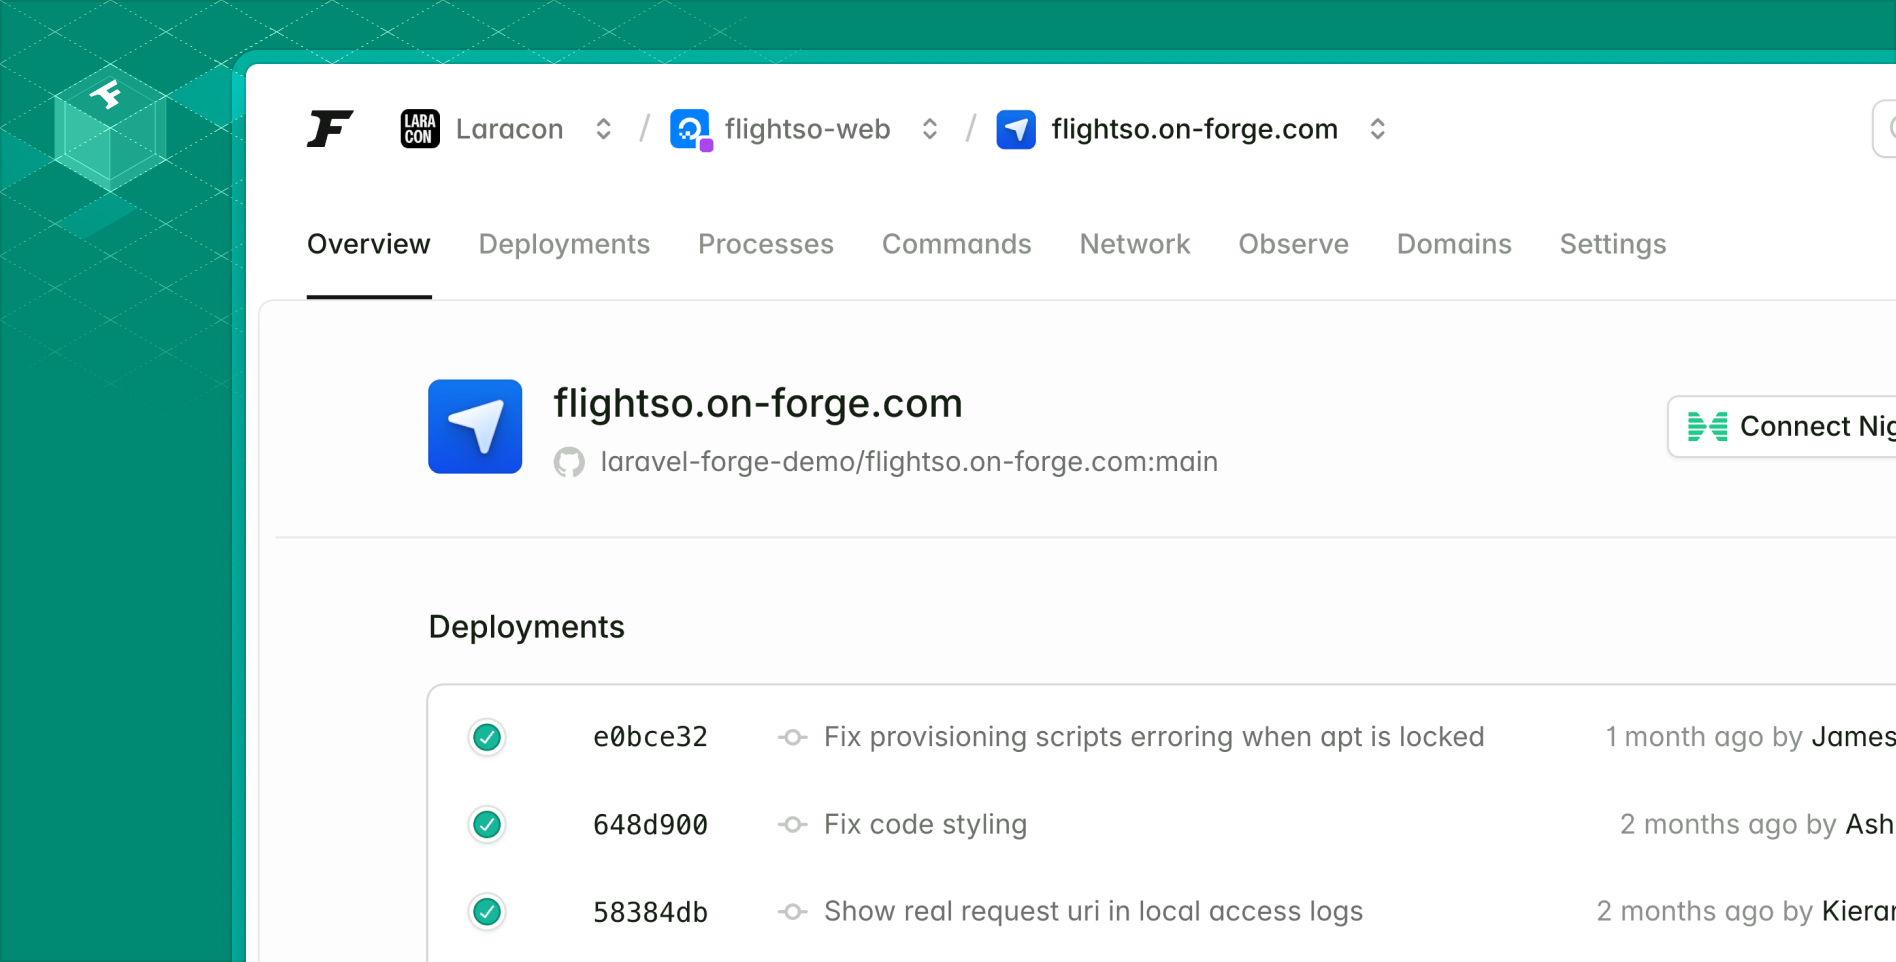Image resolution: width=1896 pixels, height=962 pixels.
Task: Click the Laravel Forge logo
Action: (x=330, y=128)
